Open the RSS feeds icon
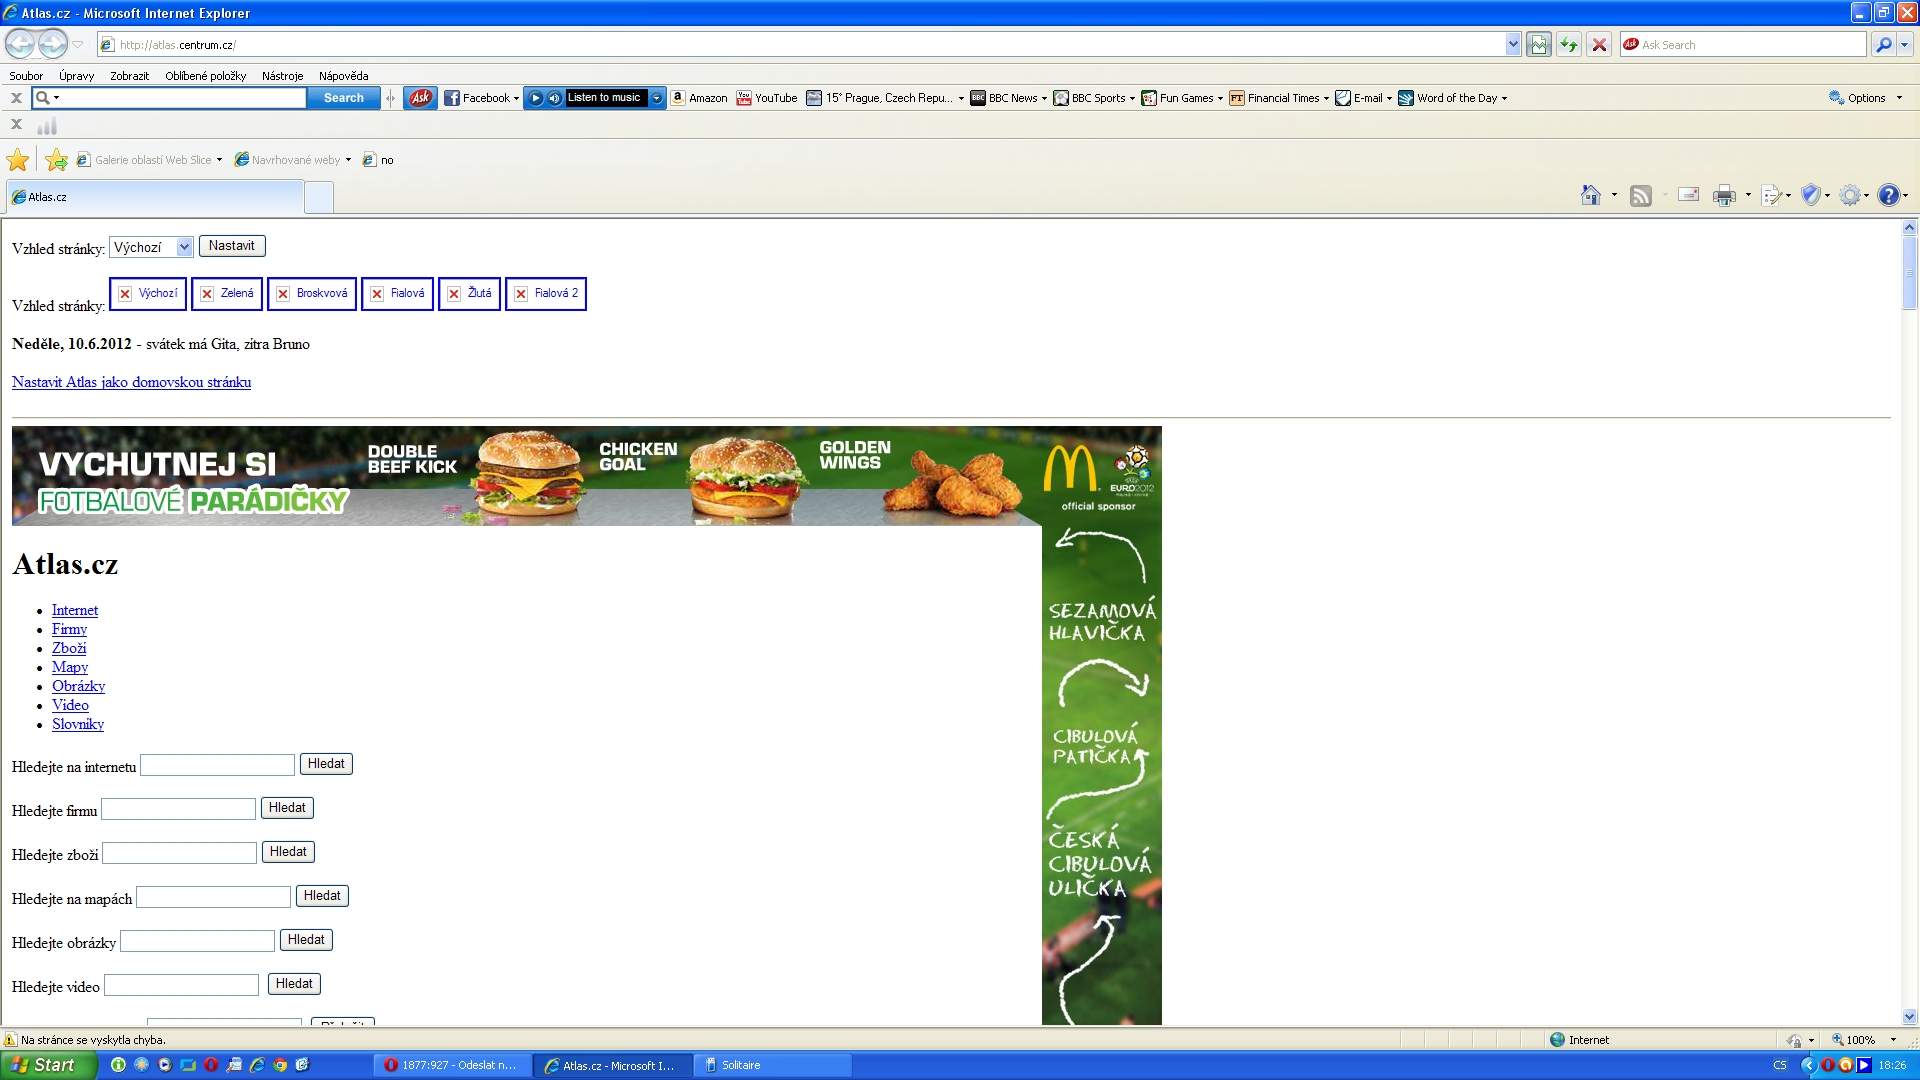 pyautogui.click(x=1641, y=196)
